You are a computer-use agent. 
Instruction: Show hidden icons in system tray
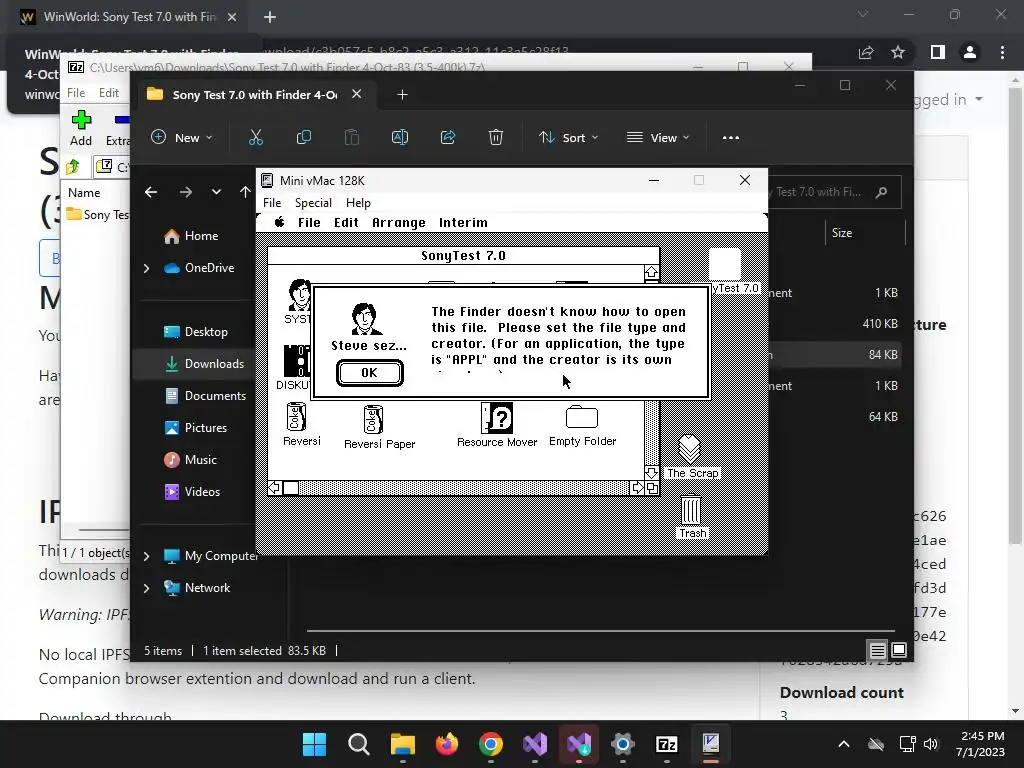tap(844, 744)
